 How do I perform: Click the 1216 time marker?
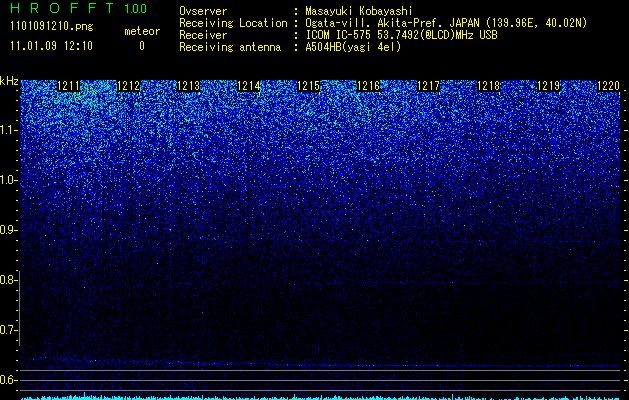pyautogui.click(x=368, y=86)
